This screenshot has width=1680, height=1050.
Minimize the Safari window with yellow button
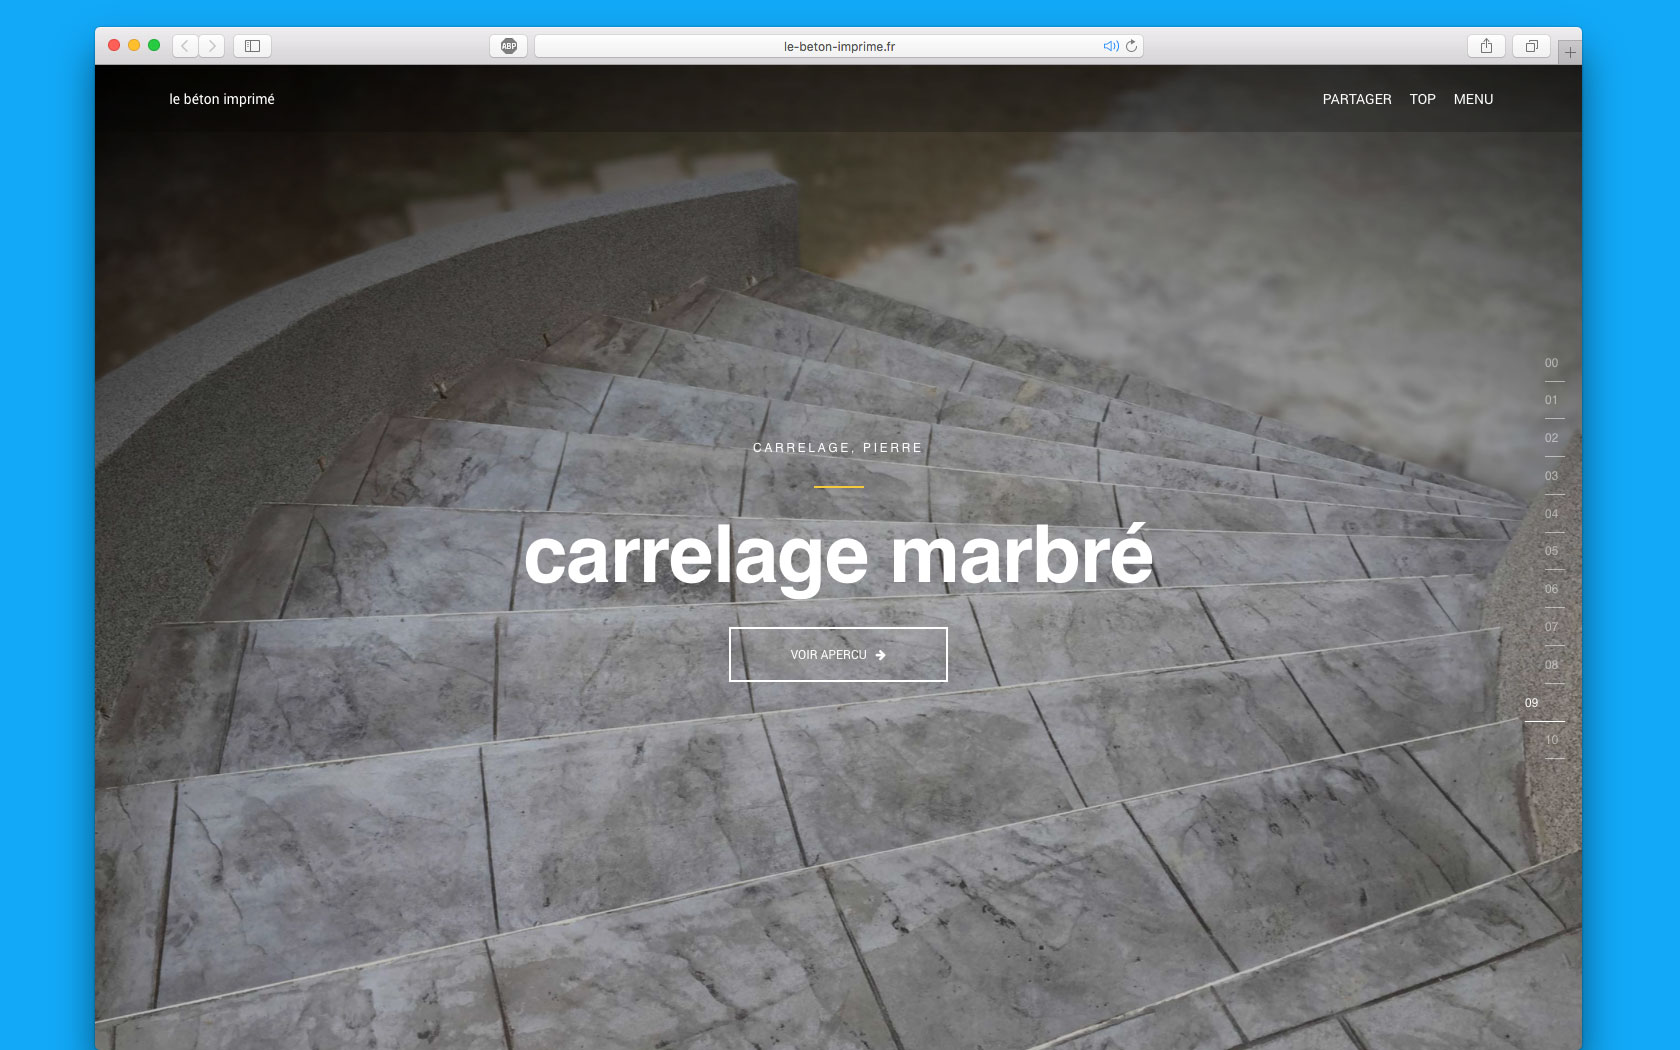134,45
